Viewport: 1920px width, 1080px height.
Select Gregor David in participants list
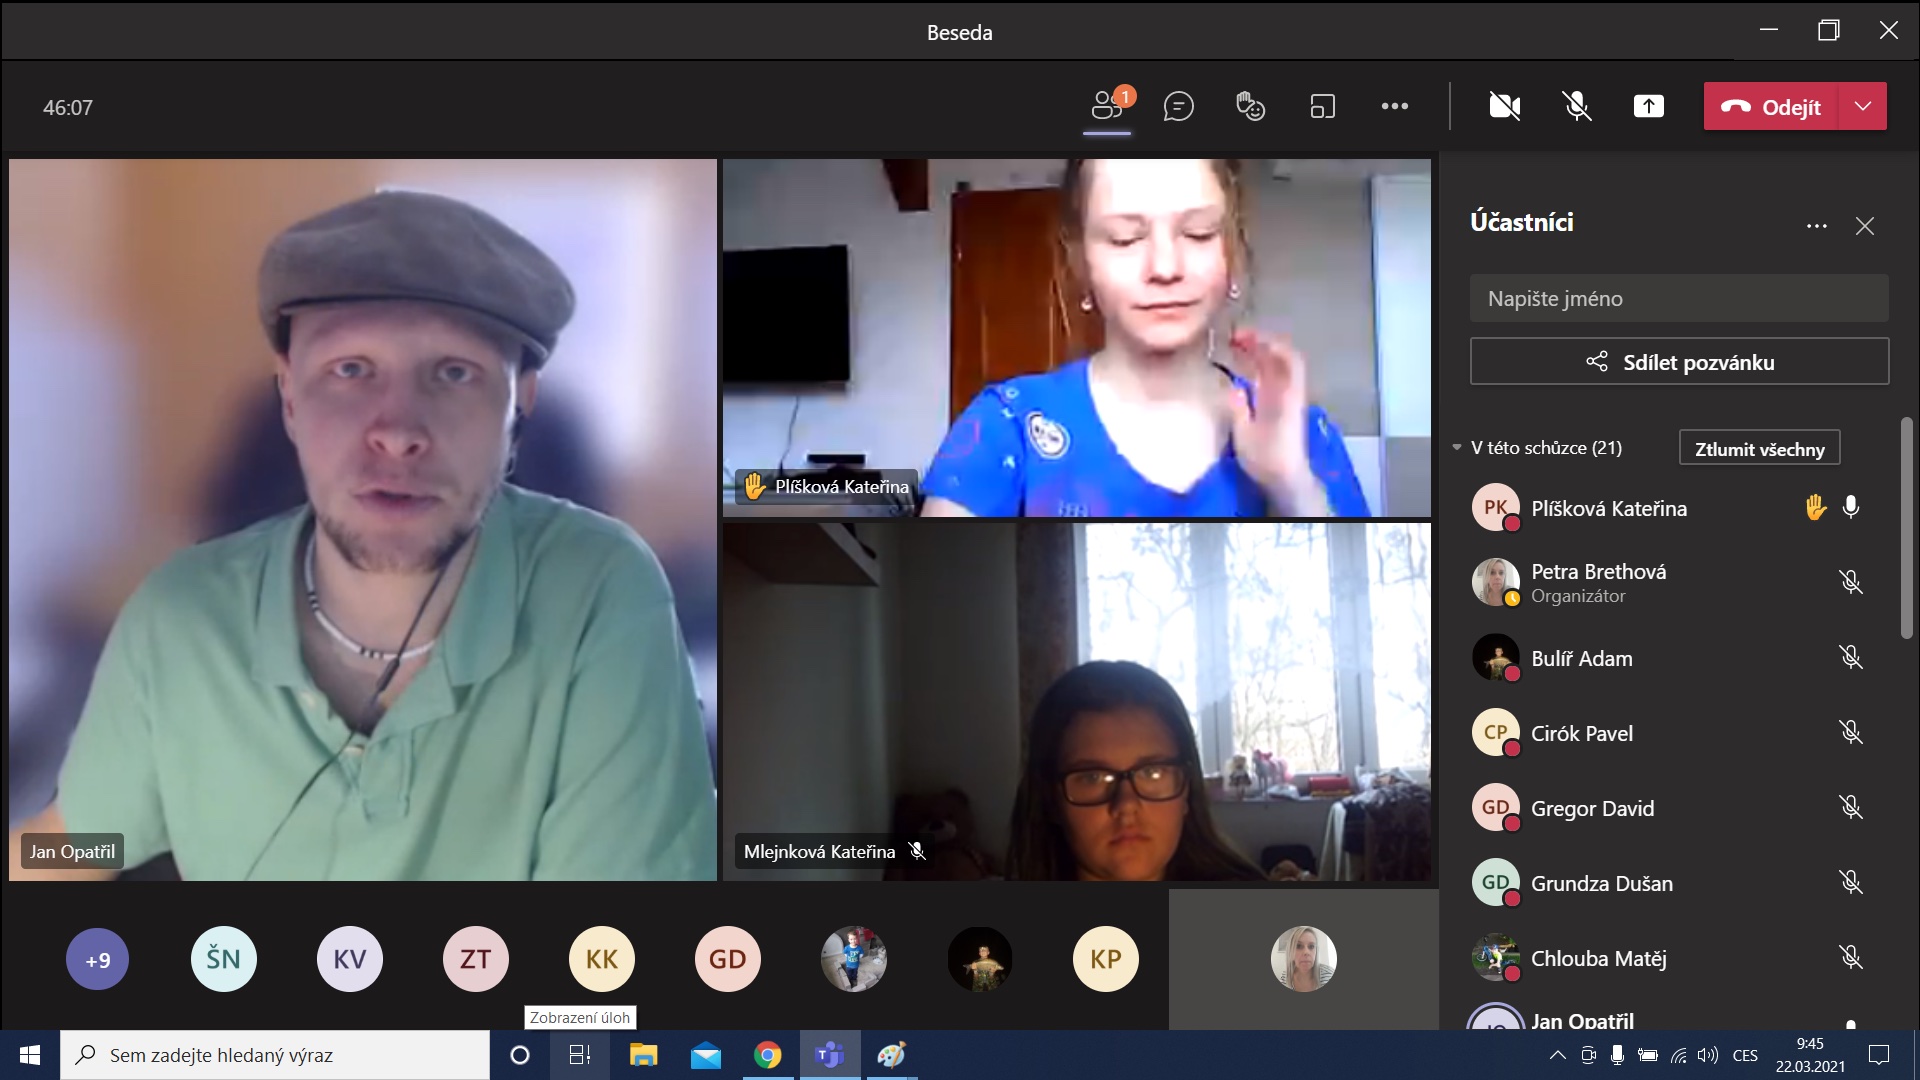point(1592,808)
